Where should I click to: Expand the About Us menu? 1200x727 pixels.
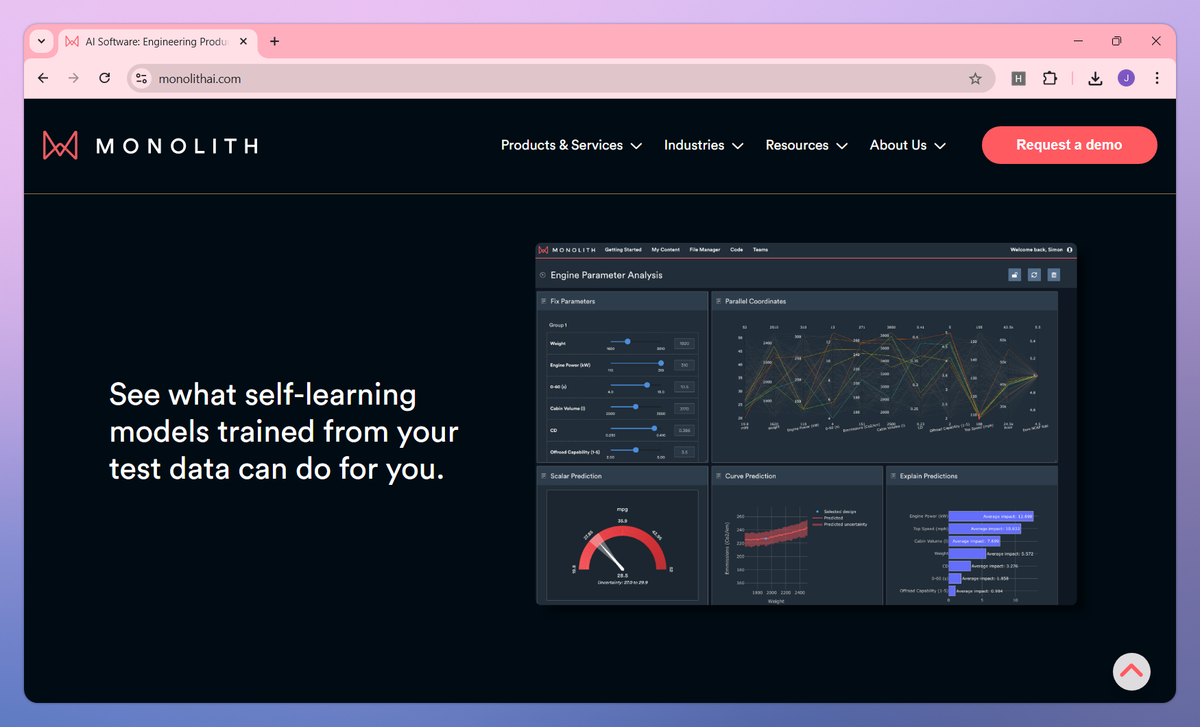pos(908,145)
